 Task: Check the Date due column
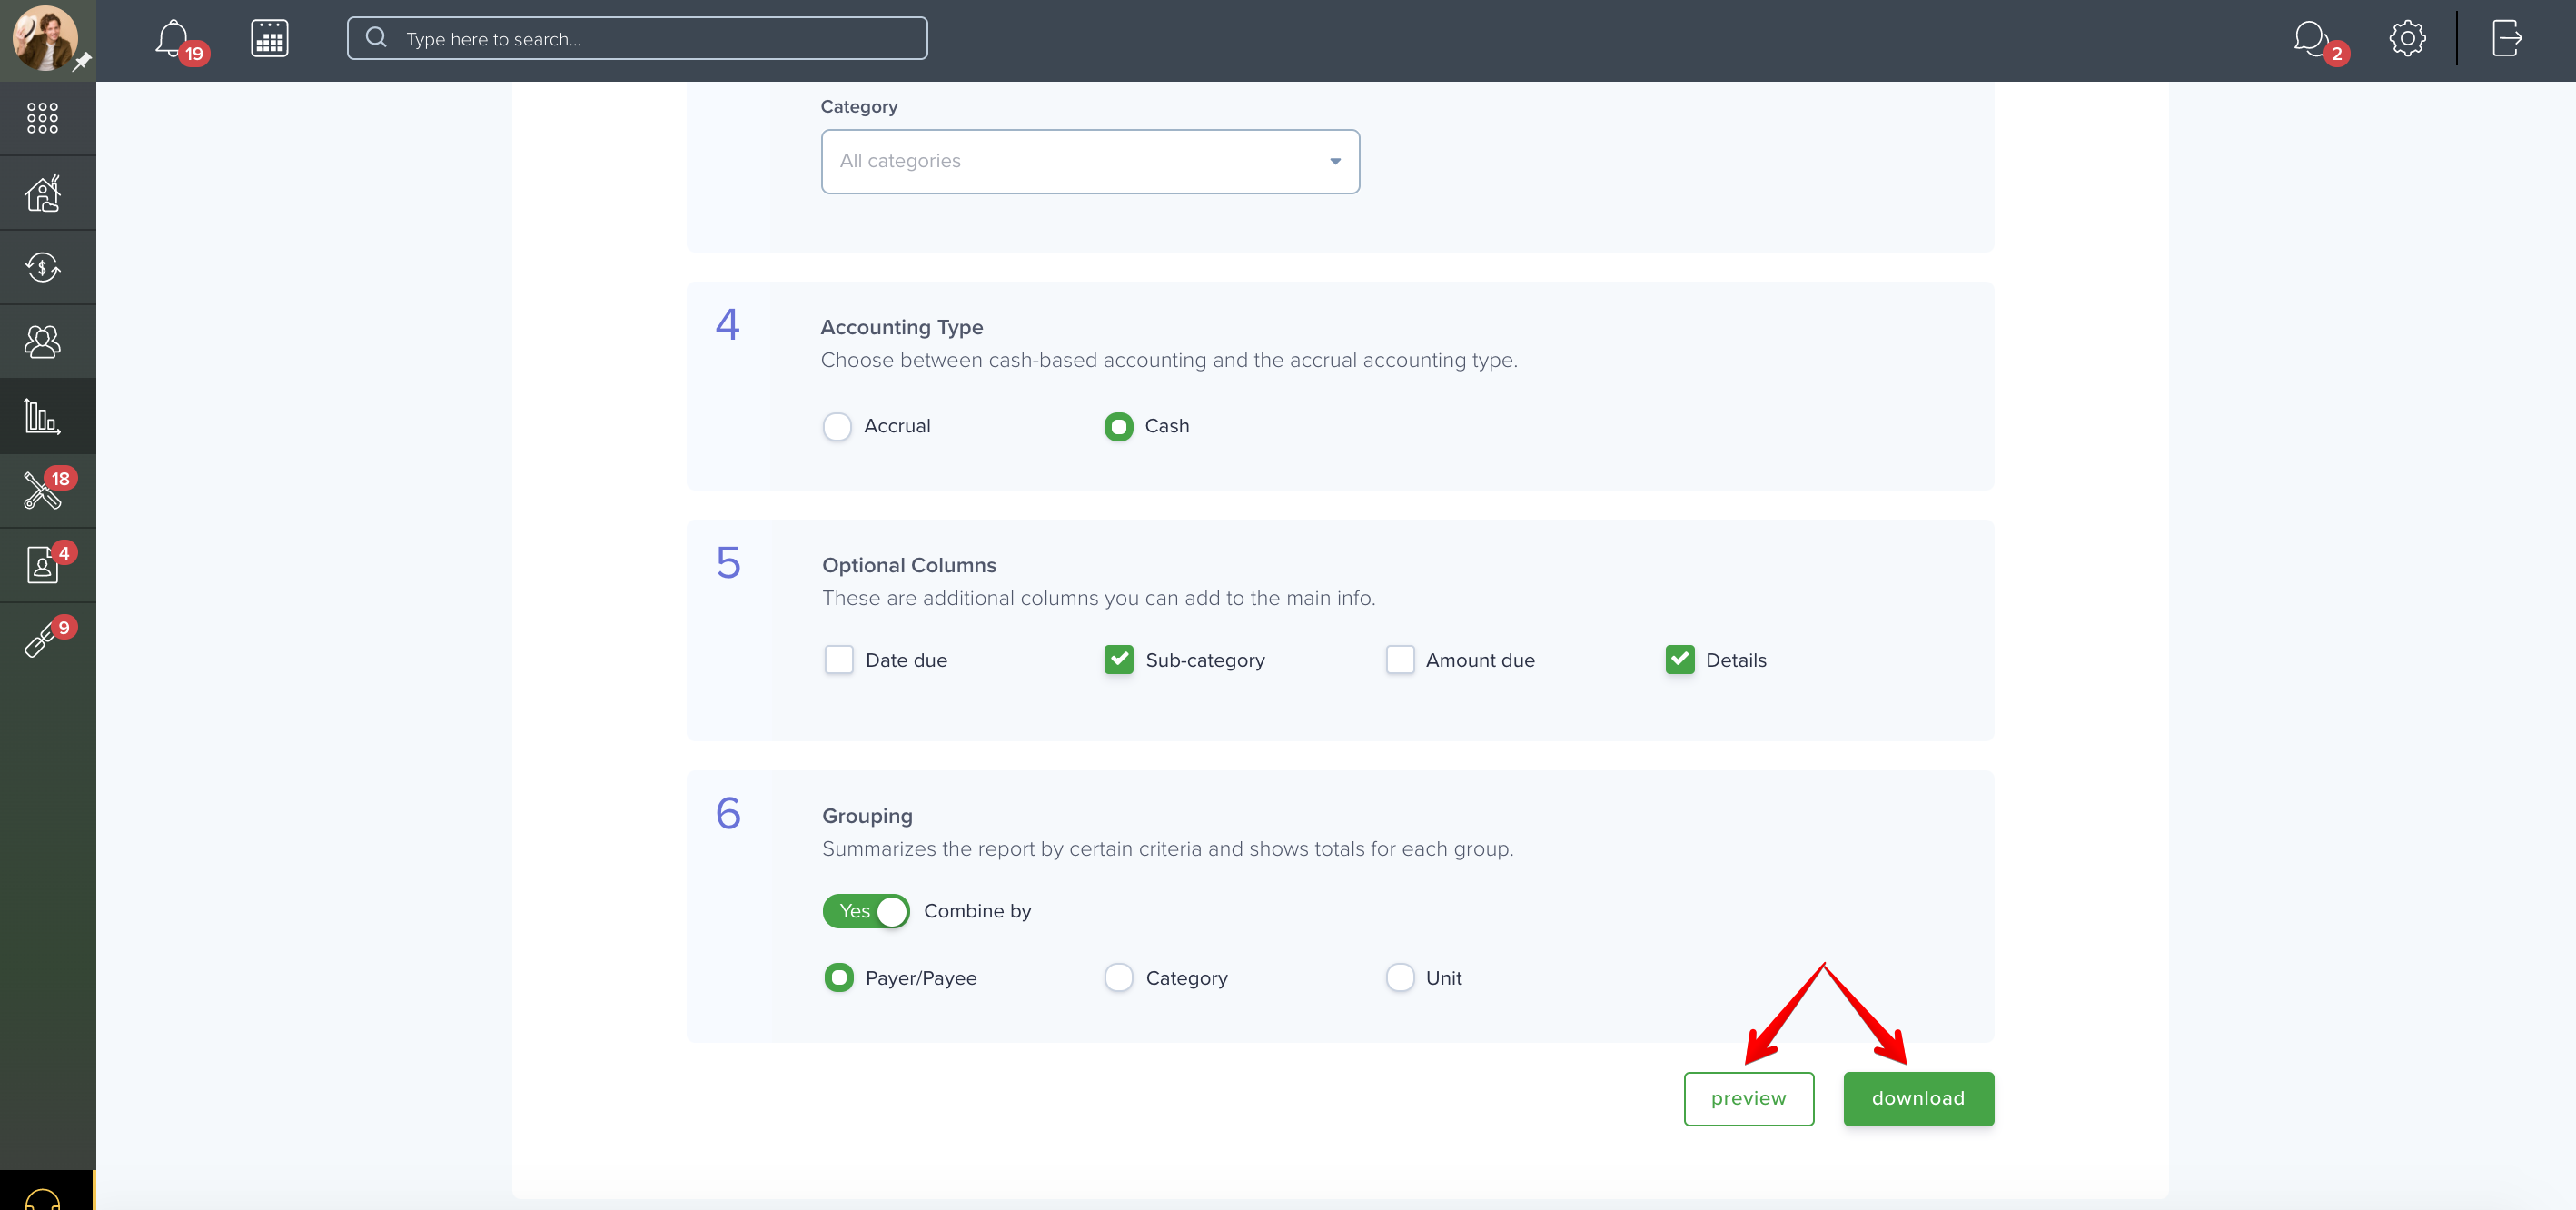click(838, 660)
